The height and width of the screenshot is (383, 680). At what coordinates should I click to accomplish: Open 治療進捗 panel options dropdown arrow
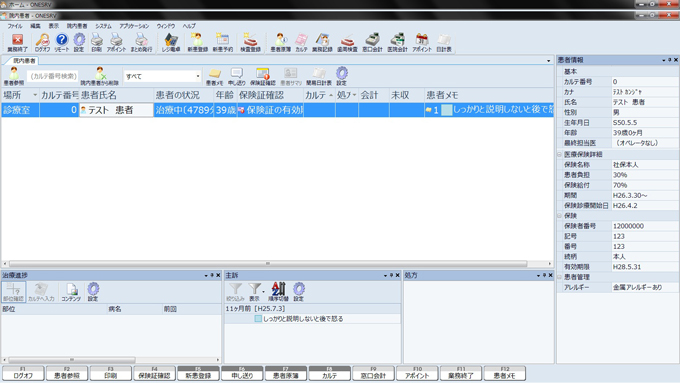click(206, 276)
